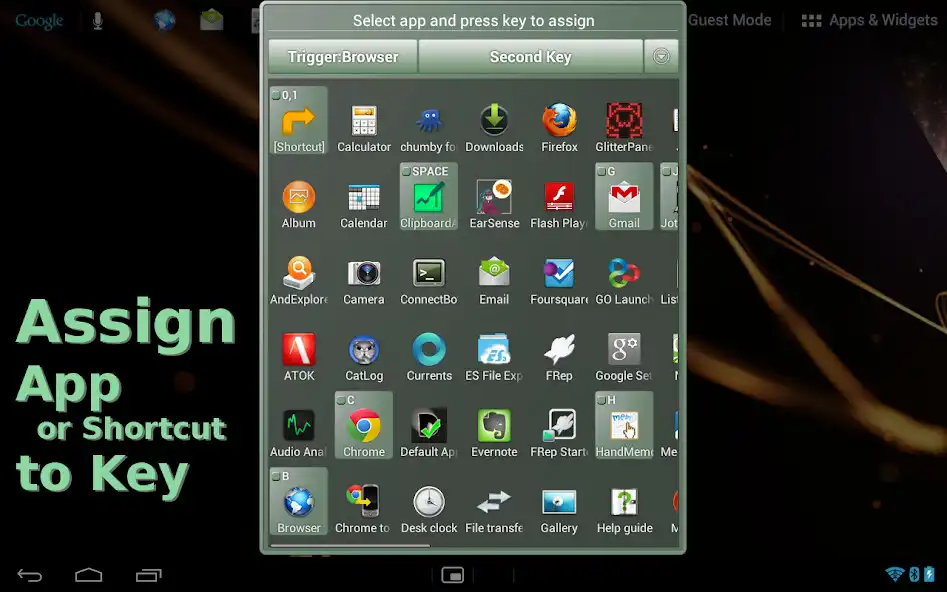The height and width of the screenshot is (592, 947).
Task: Toggle the checkbox marked B on Browser
Action: (x=276, y=477)
